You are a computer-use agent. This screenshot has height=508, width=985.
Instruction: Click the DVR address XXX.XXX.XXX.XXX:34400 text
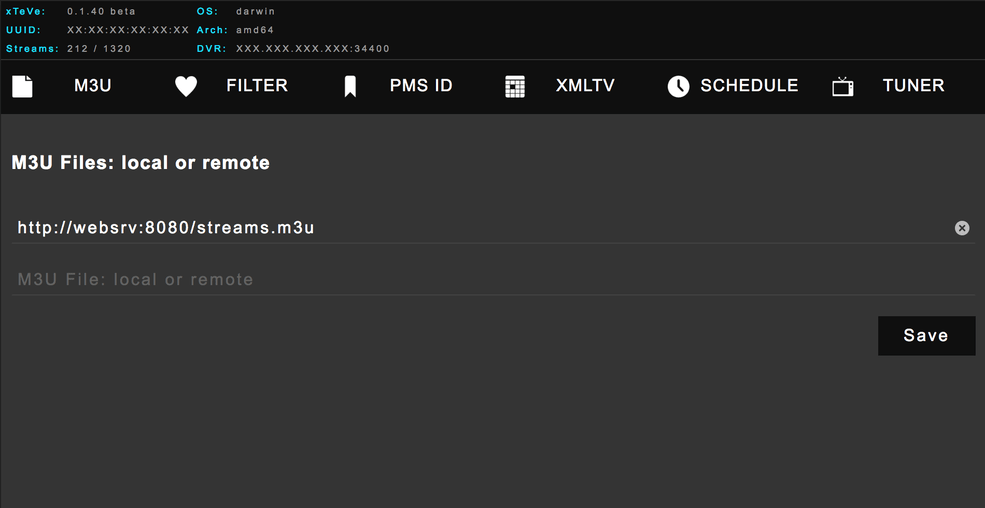click(x=312, y=48)
